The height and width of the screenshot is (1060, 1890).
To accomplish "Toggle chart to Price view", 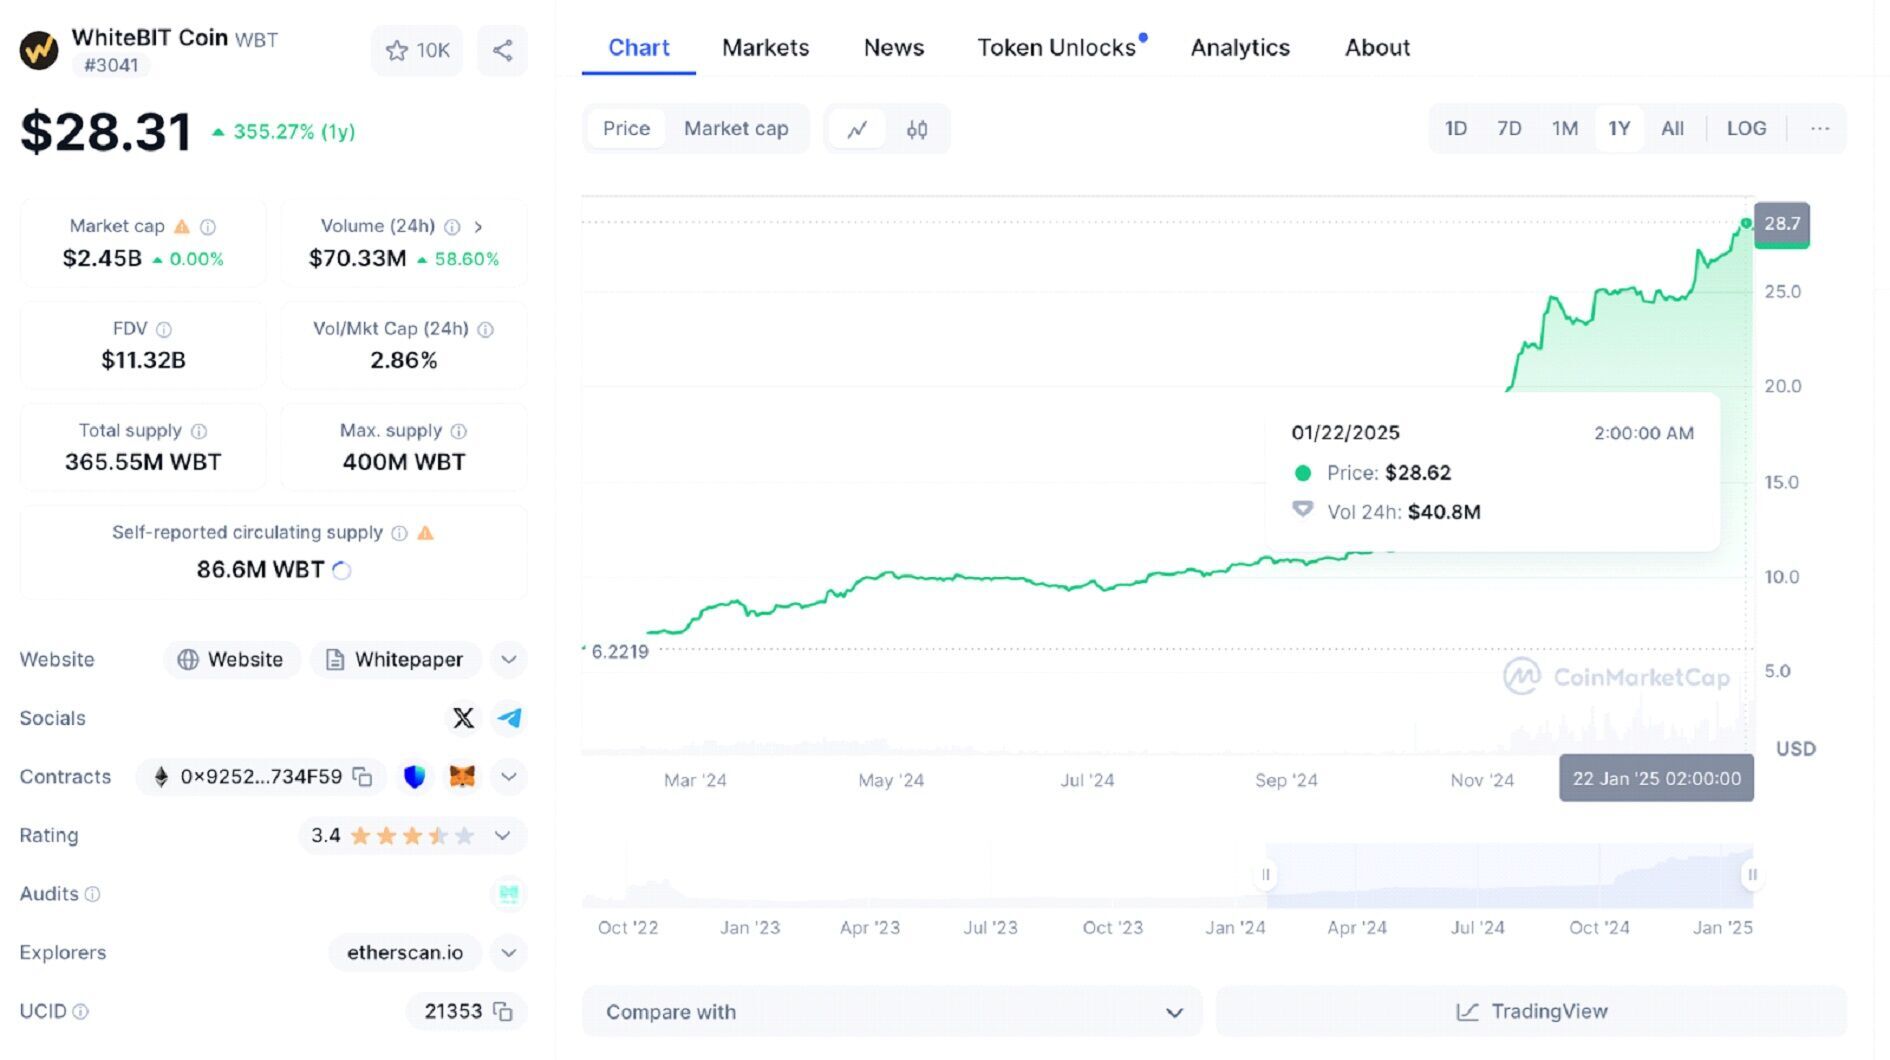I will (x=626, y=129).
